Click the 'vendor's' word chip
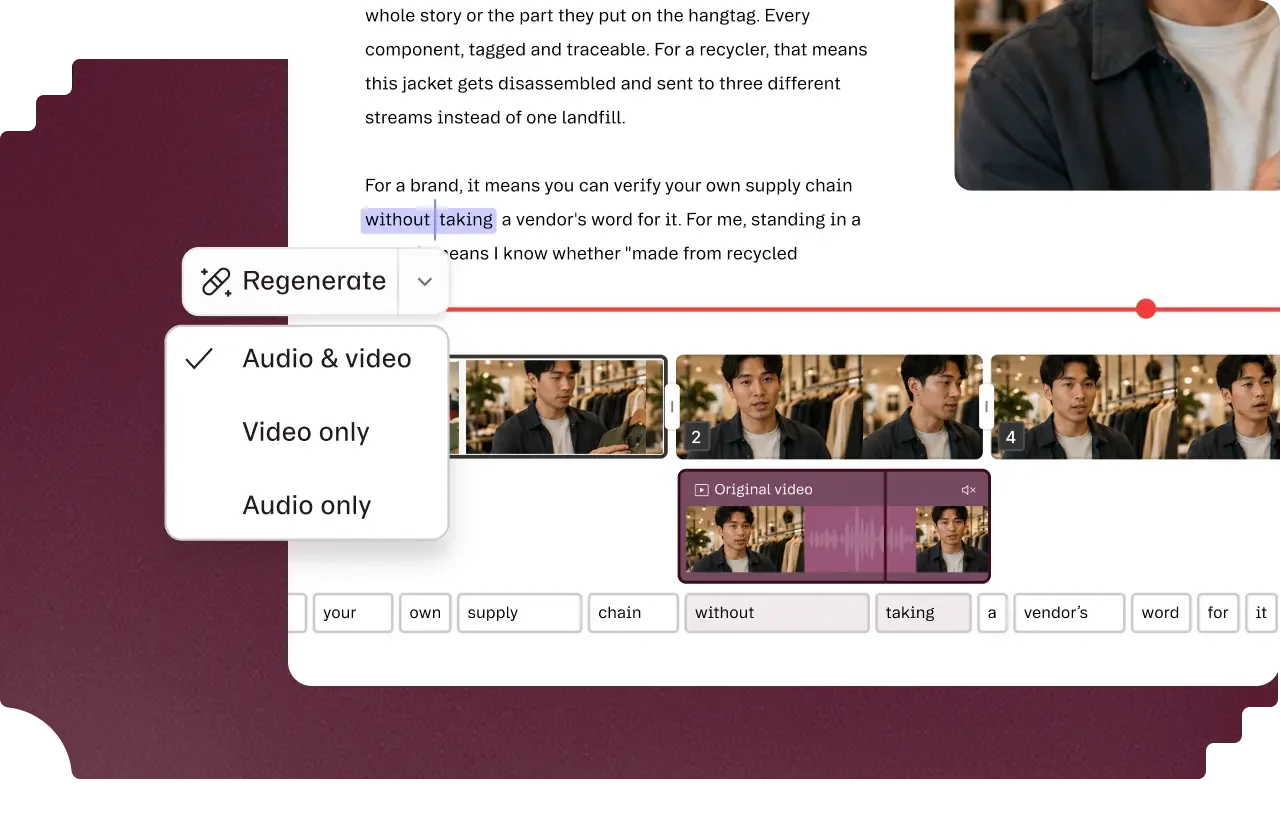1281x840 pixels. (1069, 613)
